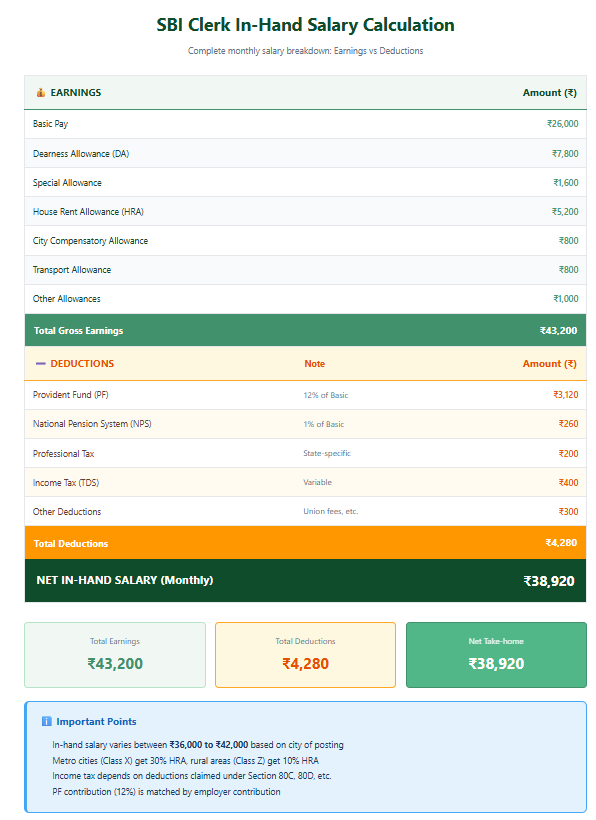Screen dimensions: 596x820
Task: Click the ₹5,200 HRA amount
Action: pos(565,212)
